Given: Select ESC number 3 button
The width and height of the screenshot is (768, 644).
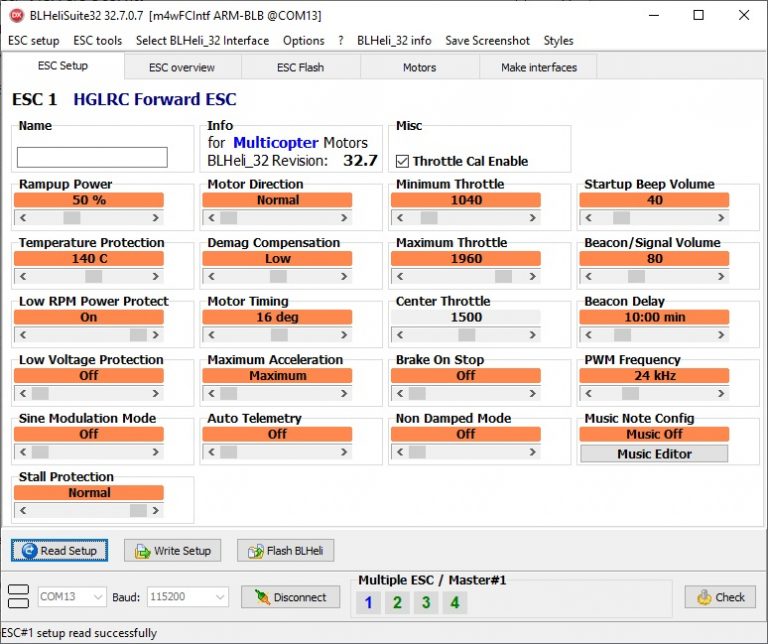Looking at the screenshot, I should [426, 602].
